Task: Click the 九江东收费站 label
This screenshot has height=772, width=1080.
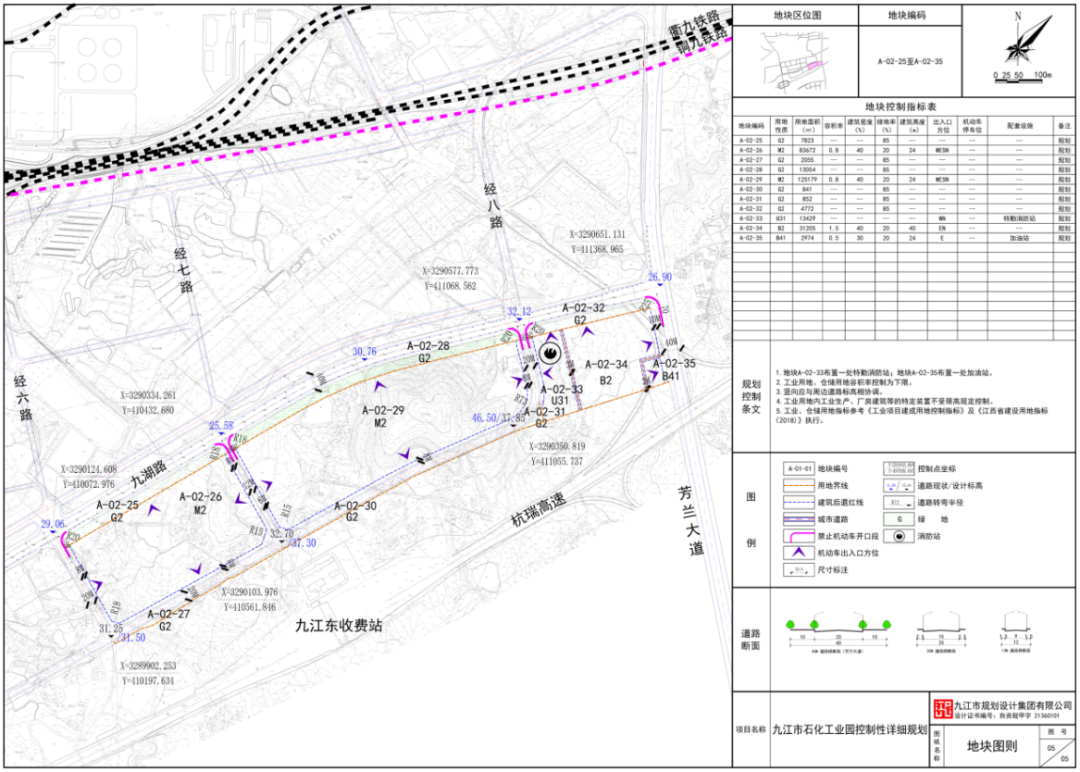Action: pos(338,626)
